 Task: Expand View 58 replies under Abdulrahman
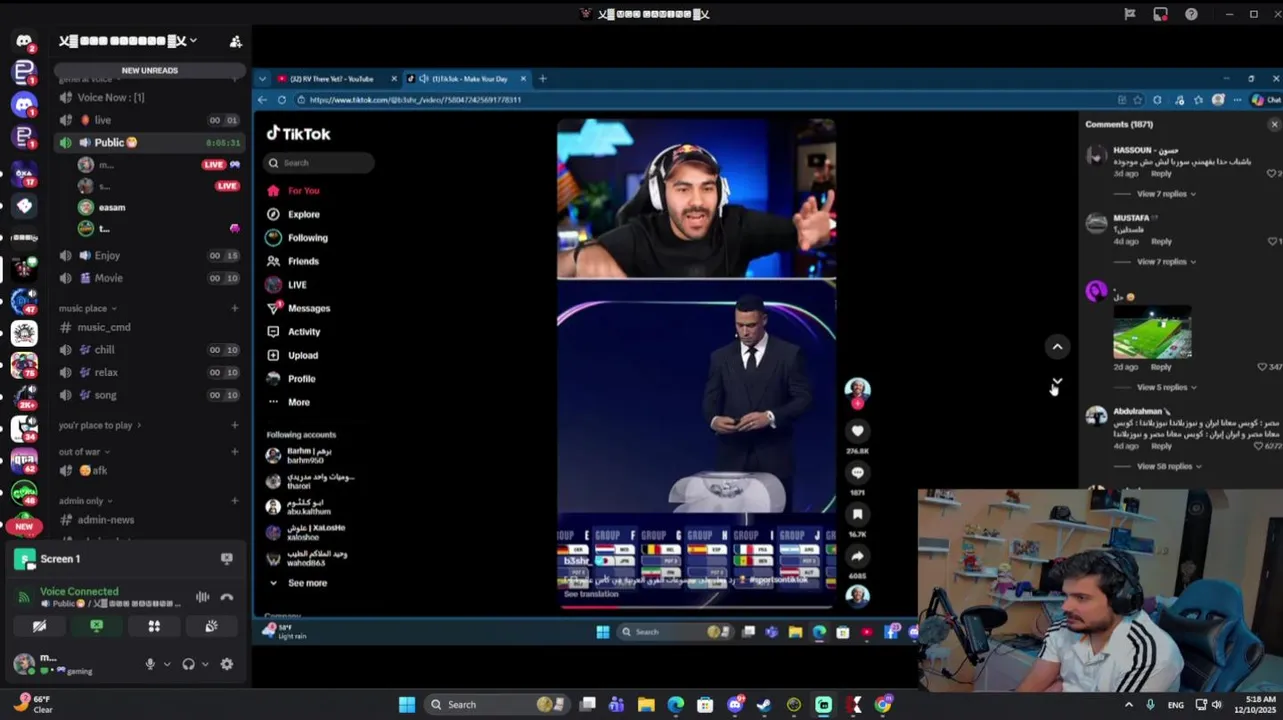(1169, 466)
